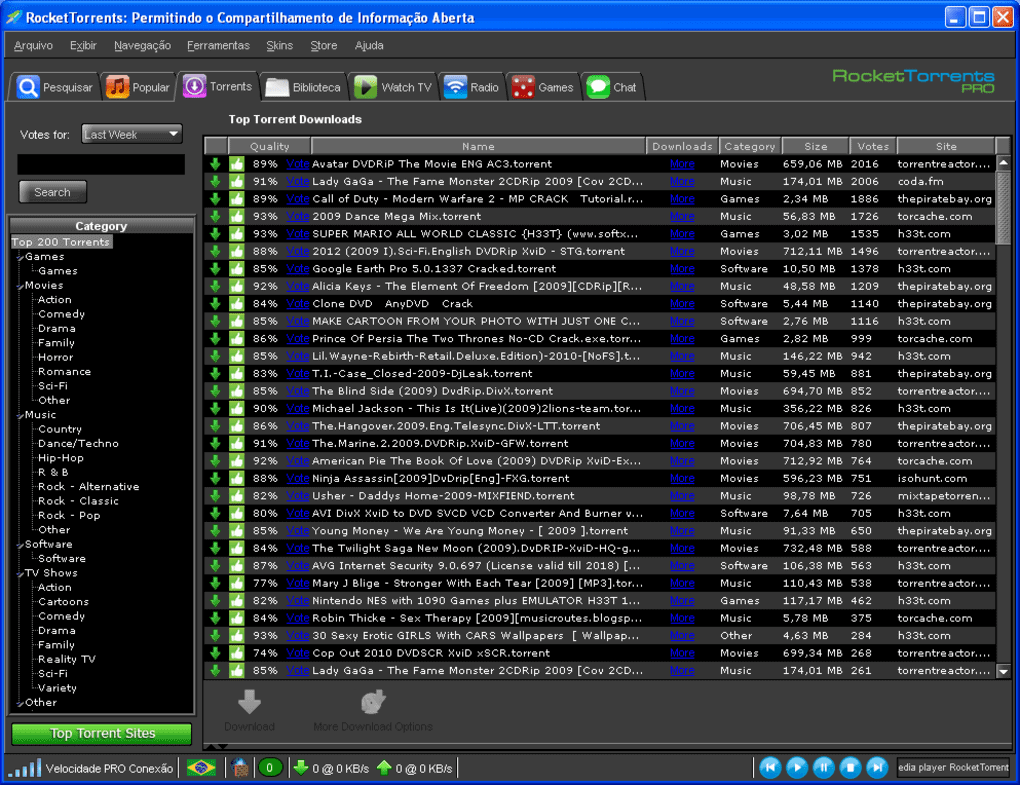Click Vote link for Google Earth Pro row
This screenshot has width=1020, height=785.
tap(297, 269)
